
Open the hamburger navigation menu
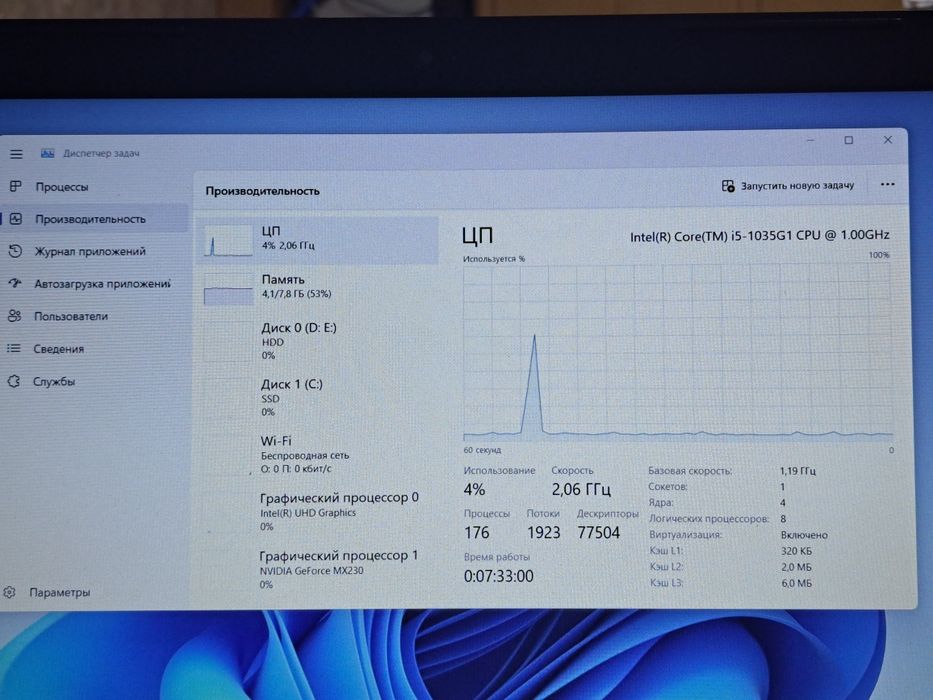[16, 154]
